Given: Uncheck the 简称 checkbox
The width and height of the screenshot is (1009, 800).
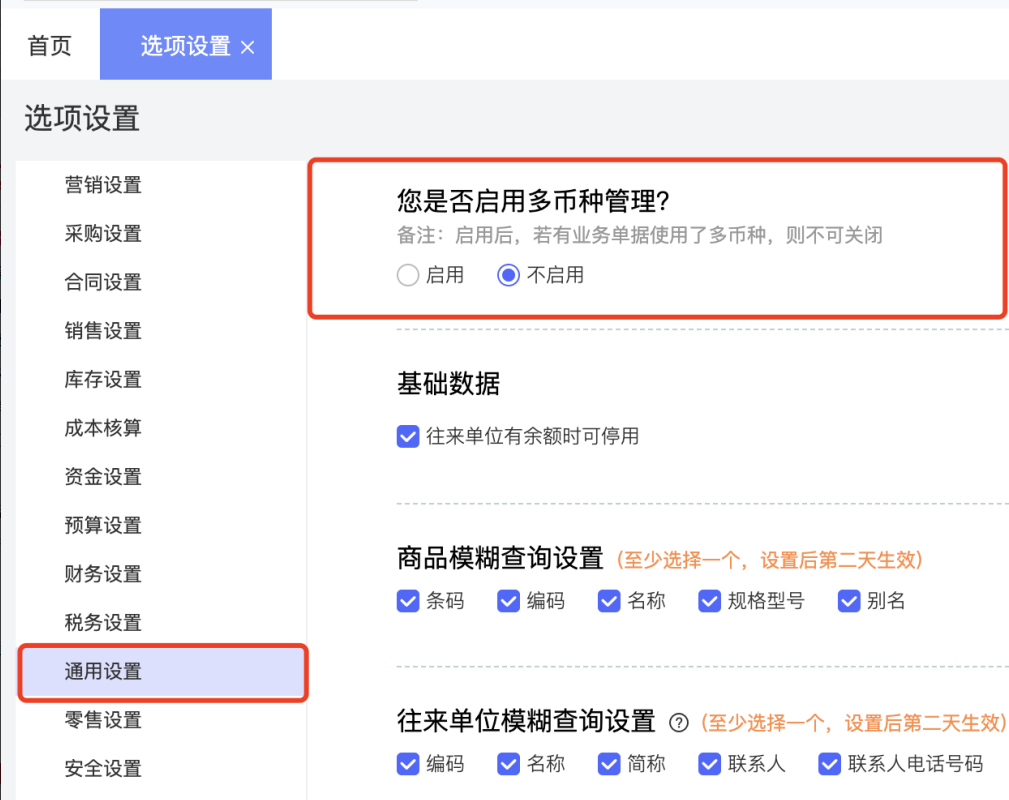Looking at the screenshot, I should coord(610,764).
